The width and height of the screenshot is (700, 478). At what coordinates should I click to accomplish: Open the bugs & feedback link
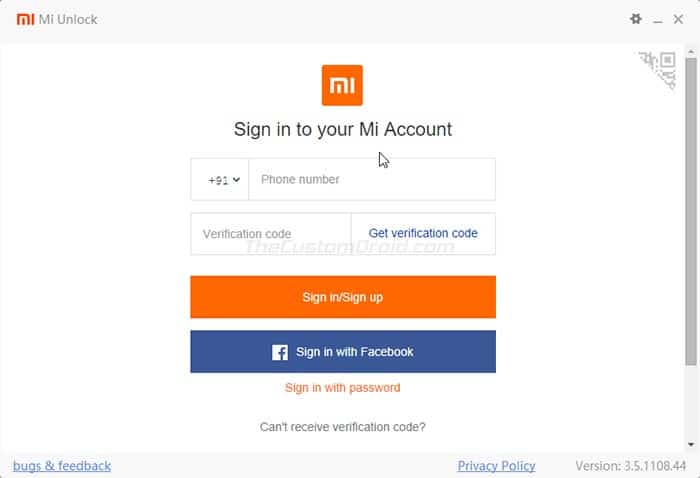coord(62,466)
